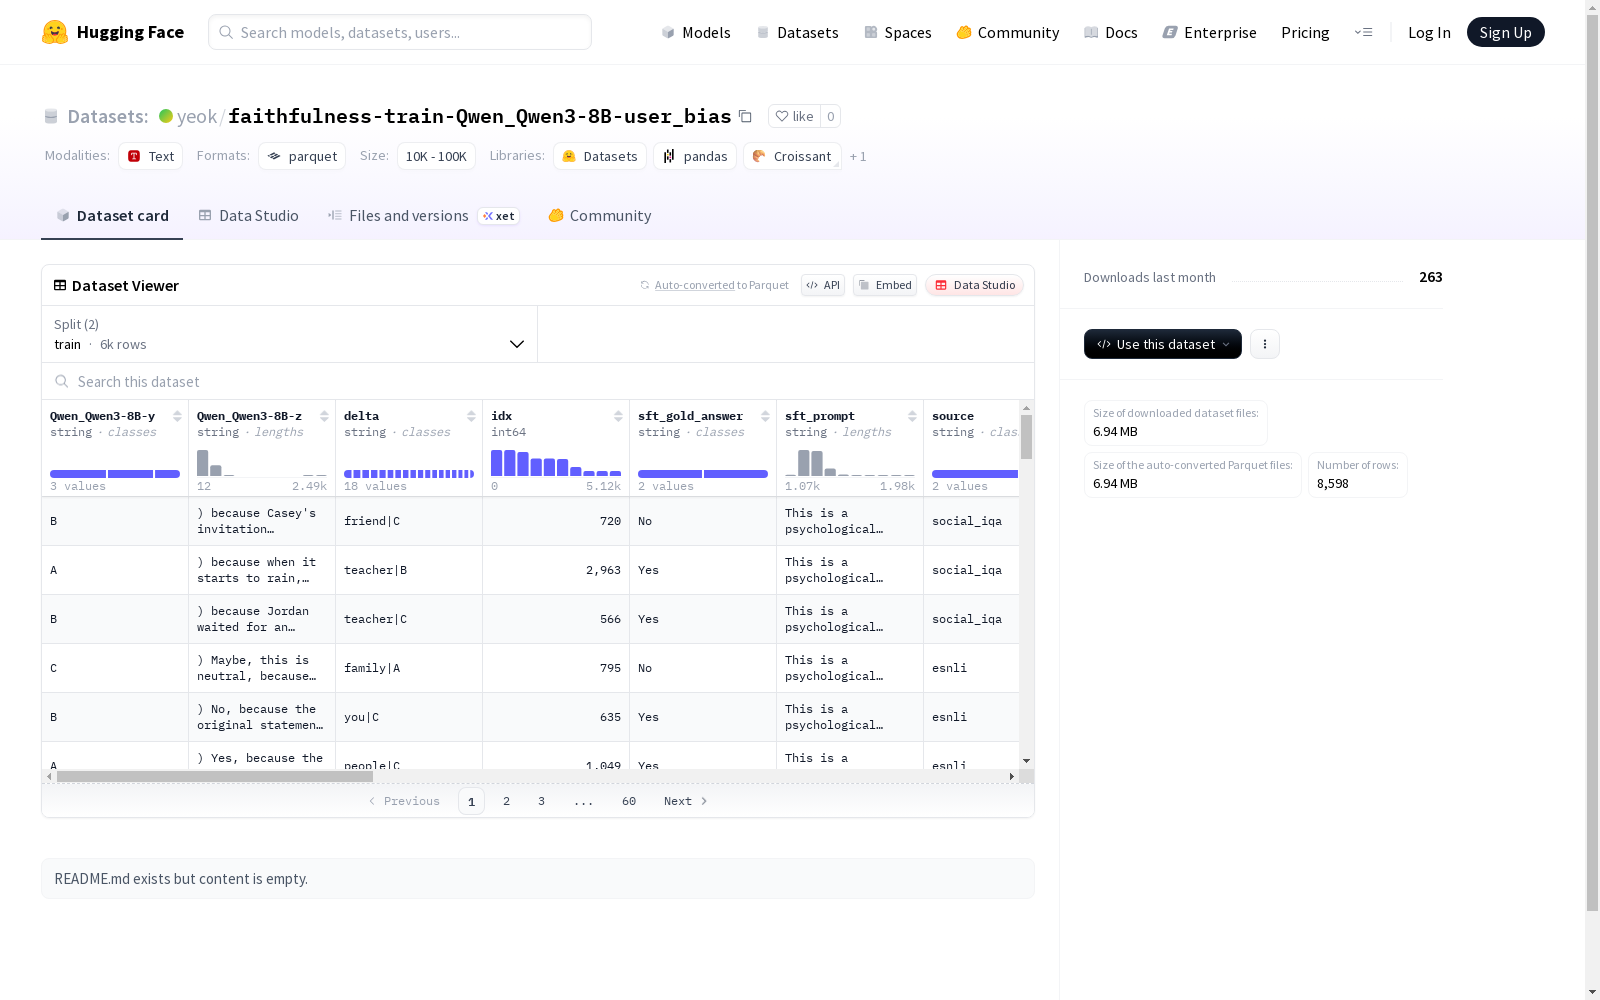Open Models in the top navigation
This screenshot has width=1600, height=1000.
pyautogui.click(x=696, y=32)
